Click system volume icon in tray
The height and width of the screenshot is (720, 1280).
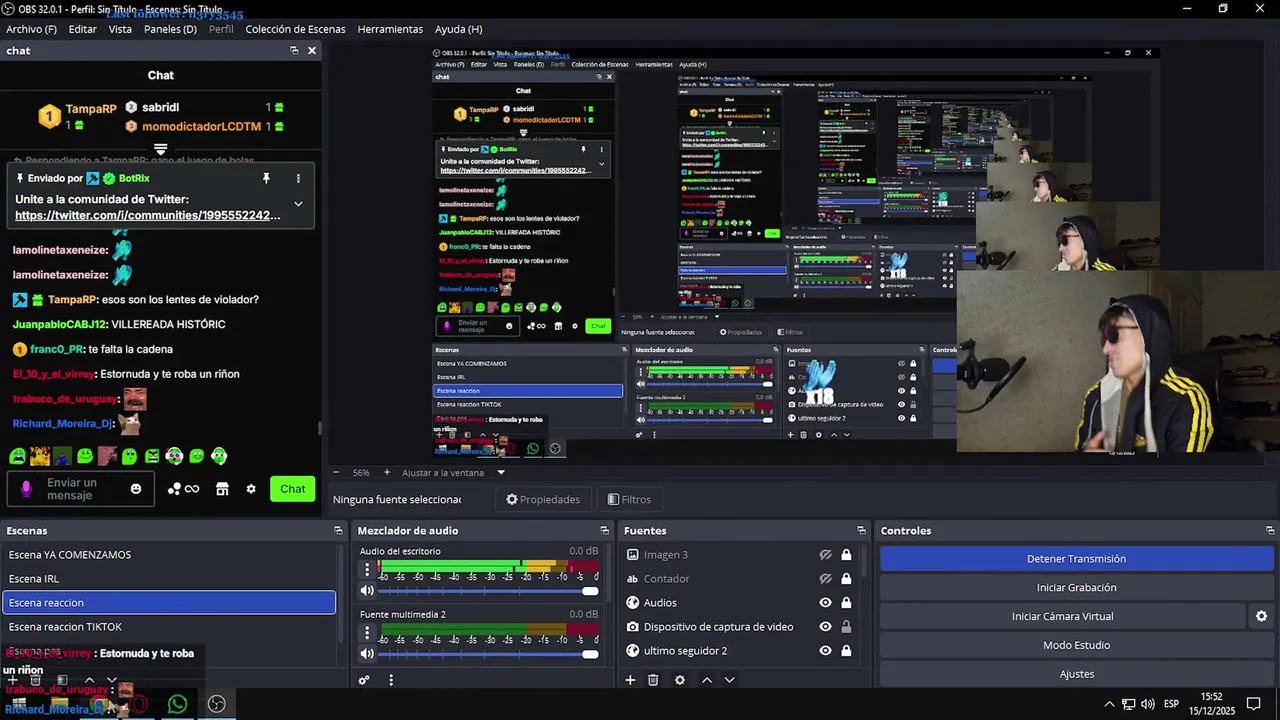[x=1147, y=704]
